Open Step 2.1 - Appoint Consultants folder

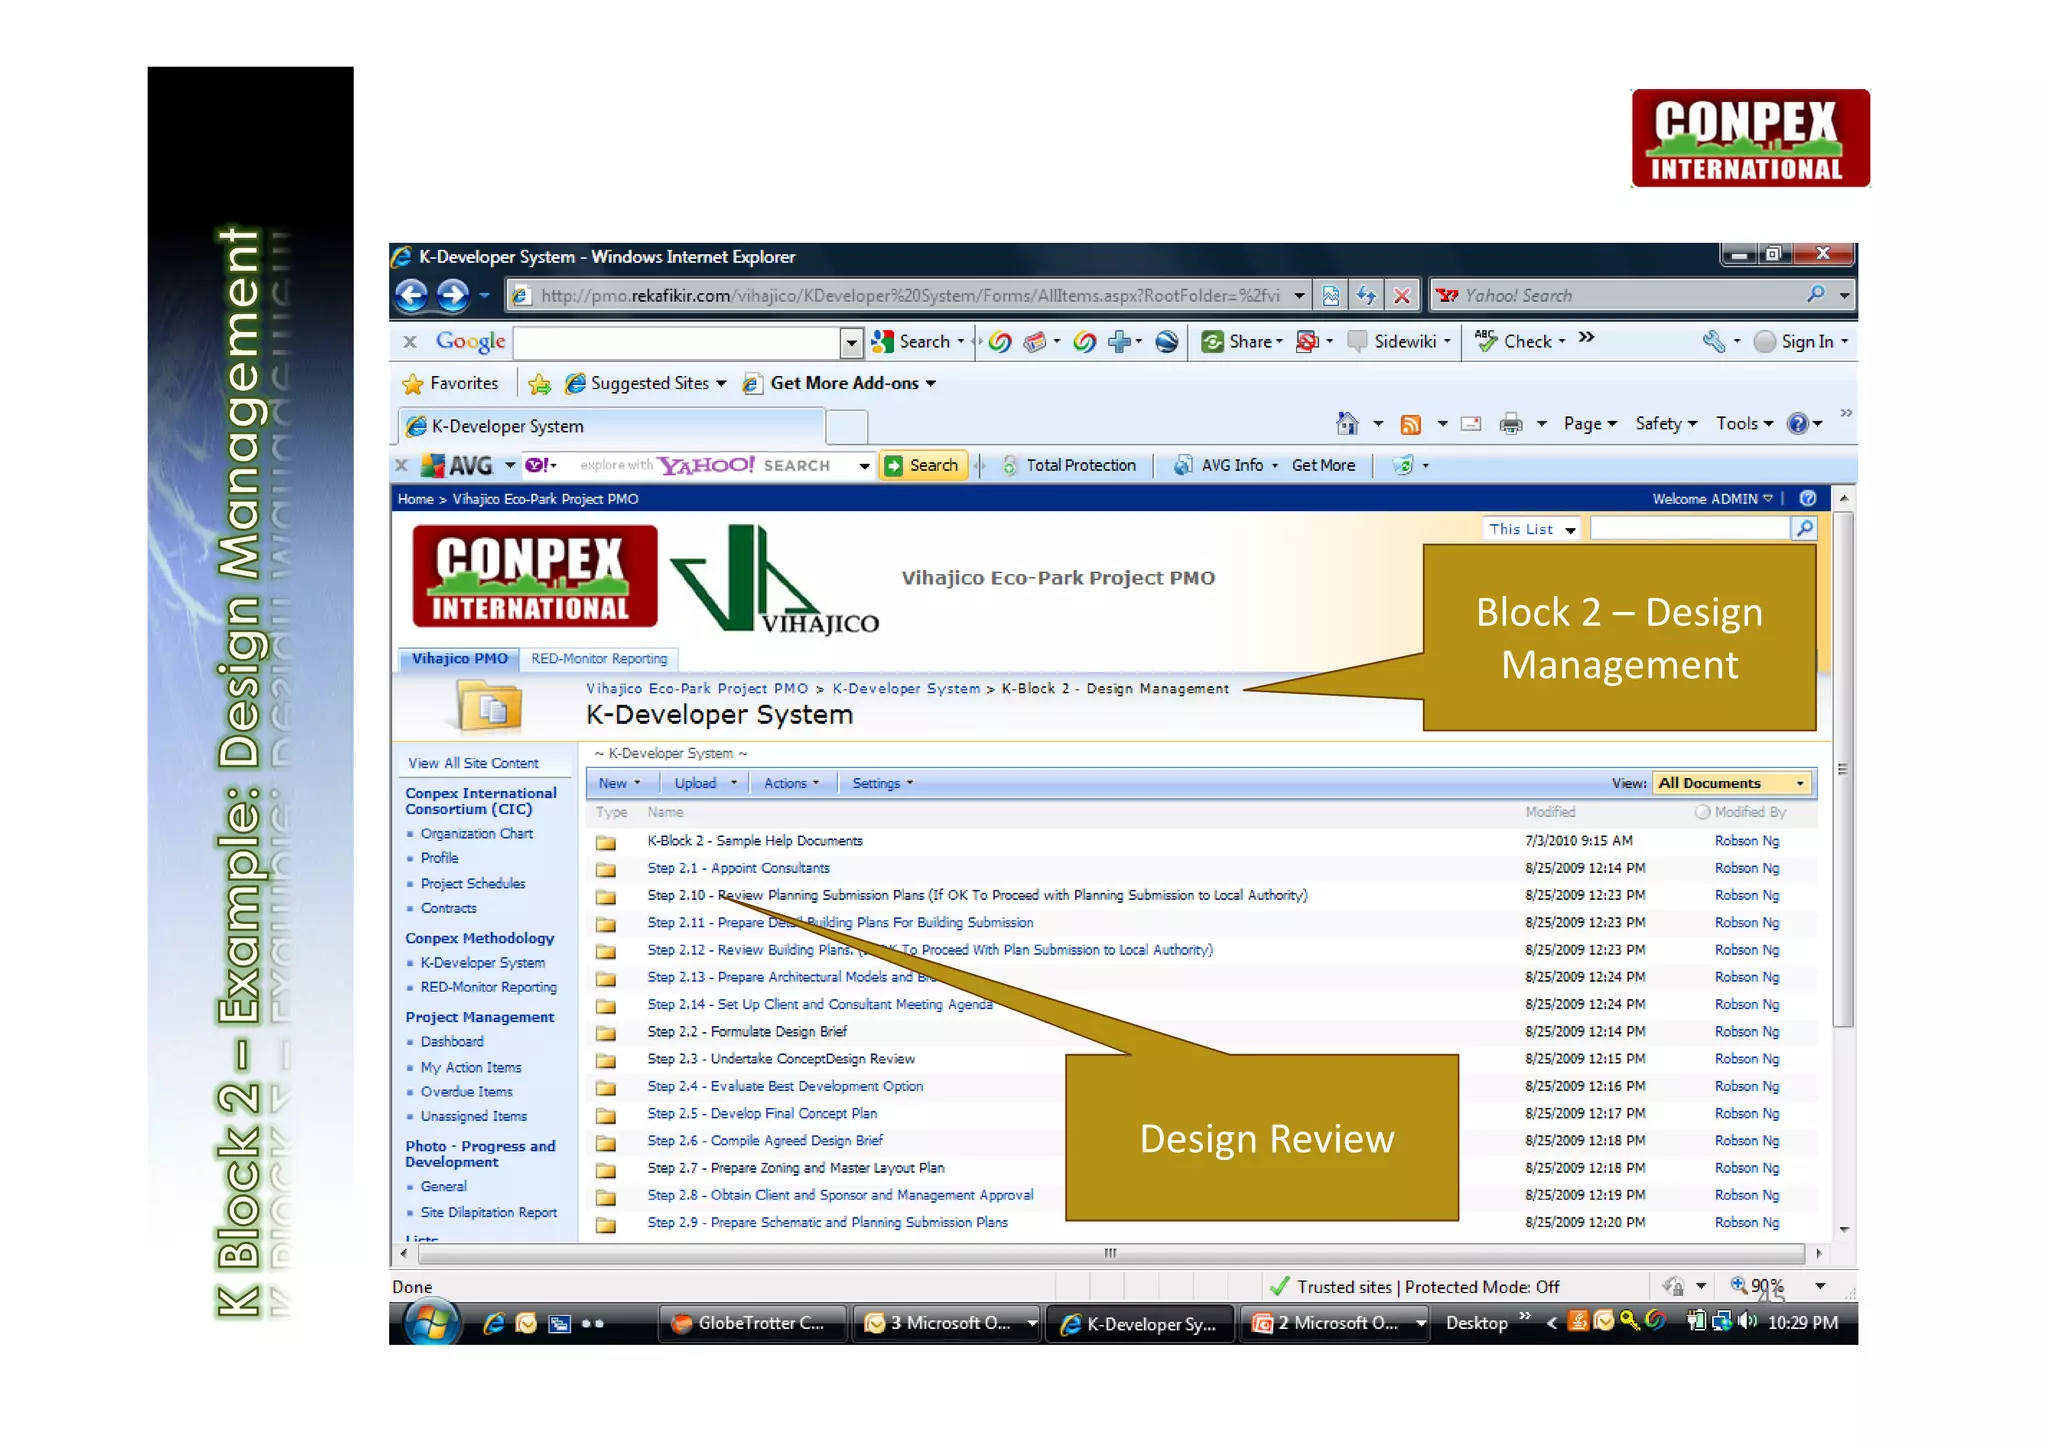[x=738, y=868]
